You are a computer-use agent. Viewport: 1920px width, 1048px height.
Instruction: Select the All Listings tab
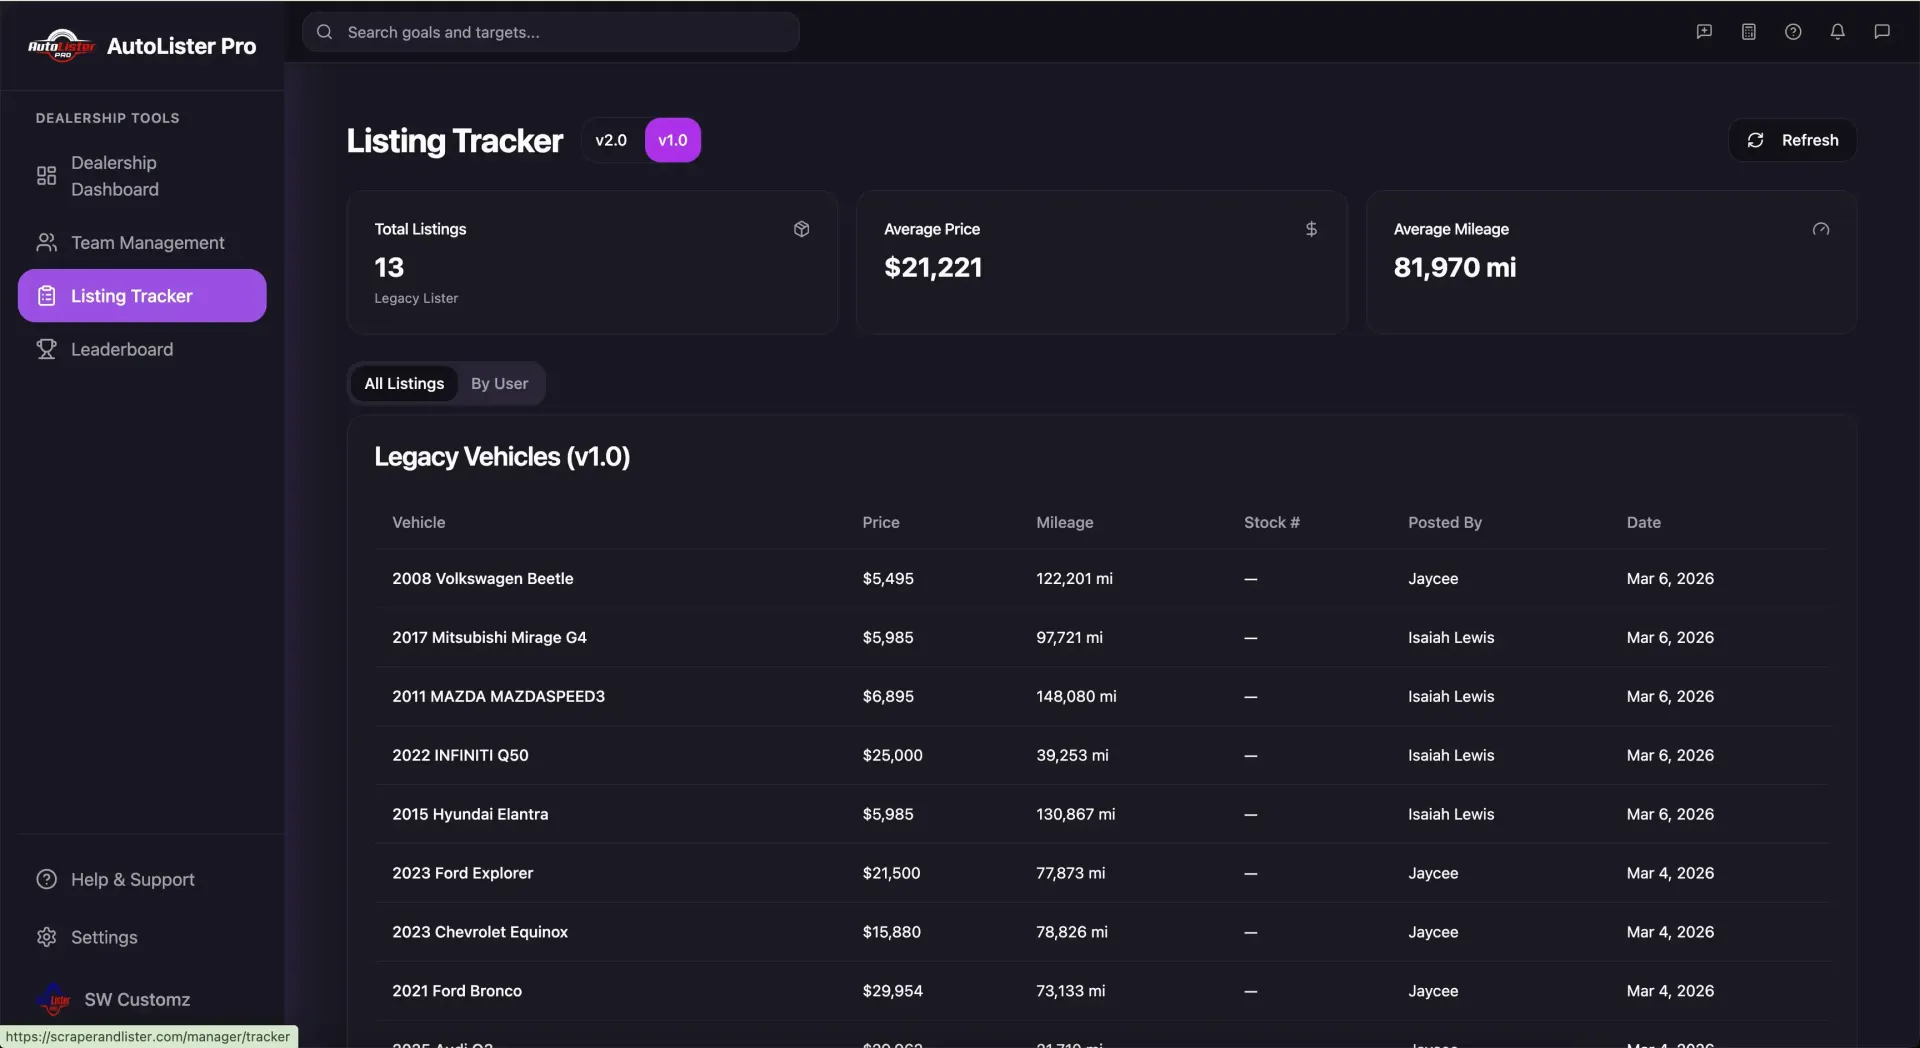click(404, 383)
